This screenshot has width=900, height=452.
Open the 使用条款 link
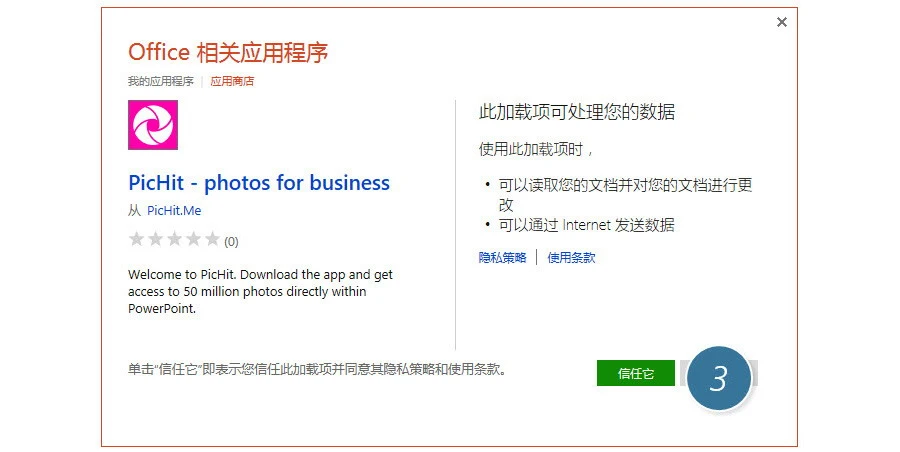pyautogui.click(x=571, y=257)
